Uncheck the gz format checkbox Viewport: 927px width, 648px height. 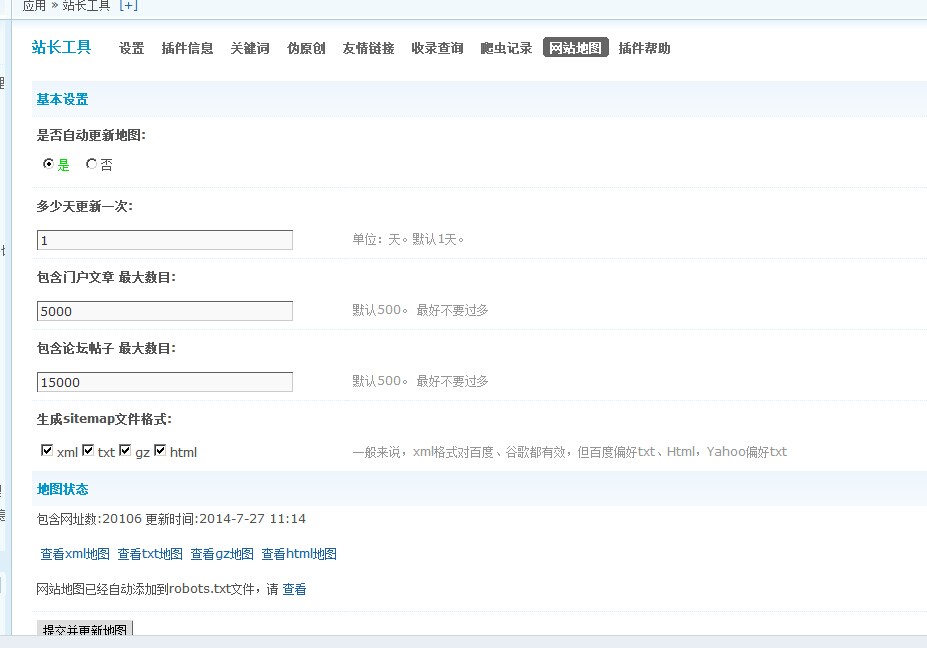(x=125, y=451)
